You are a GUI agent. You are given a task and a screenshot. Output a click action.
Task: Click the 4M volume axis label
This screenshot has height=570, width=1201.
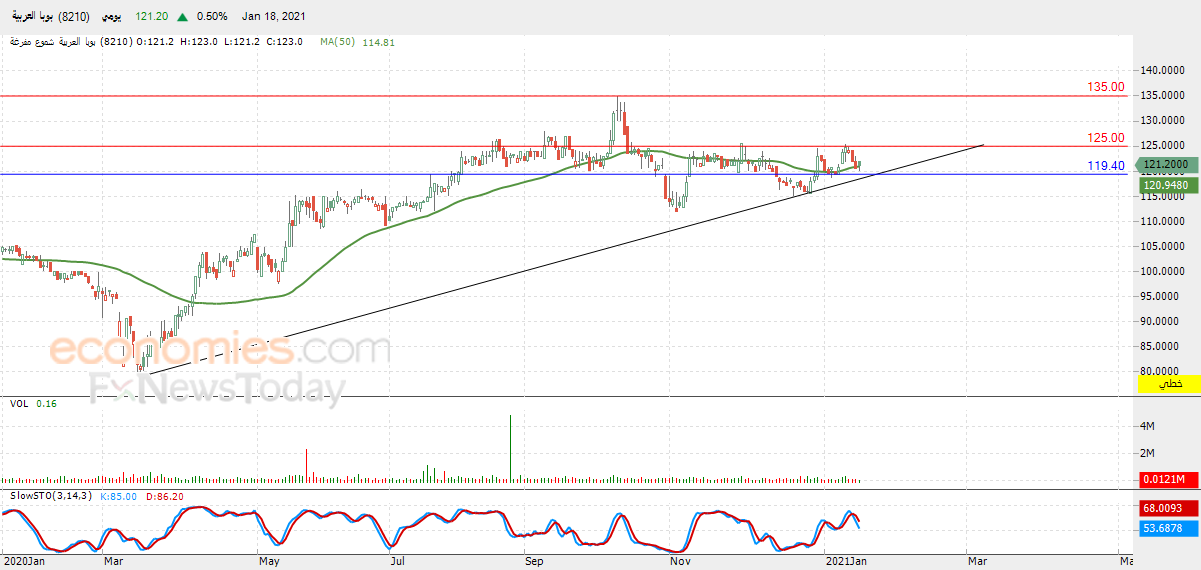pyautogui.click(x=1149, y=426)
